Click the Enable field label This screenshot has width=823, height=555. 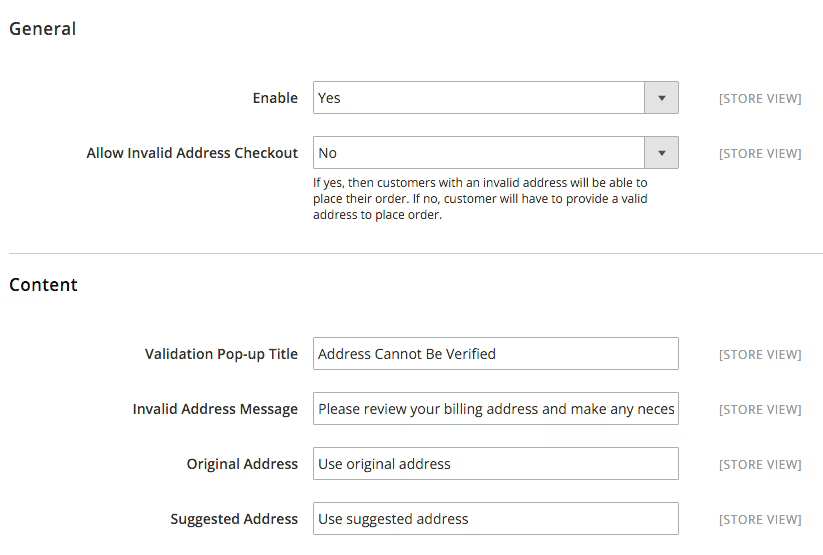(x=275, y=98)
